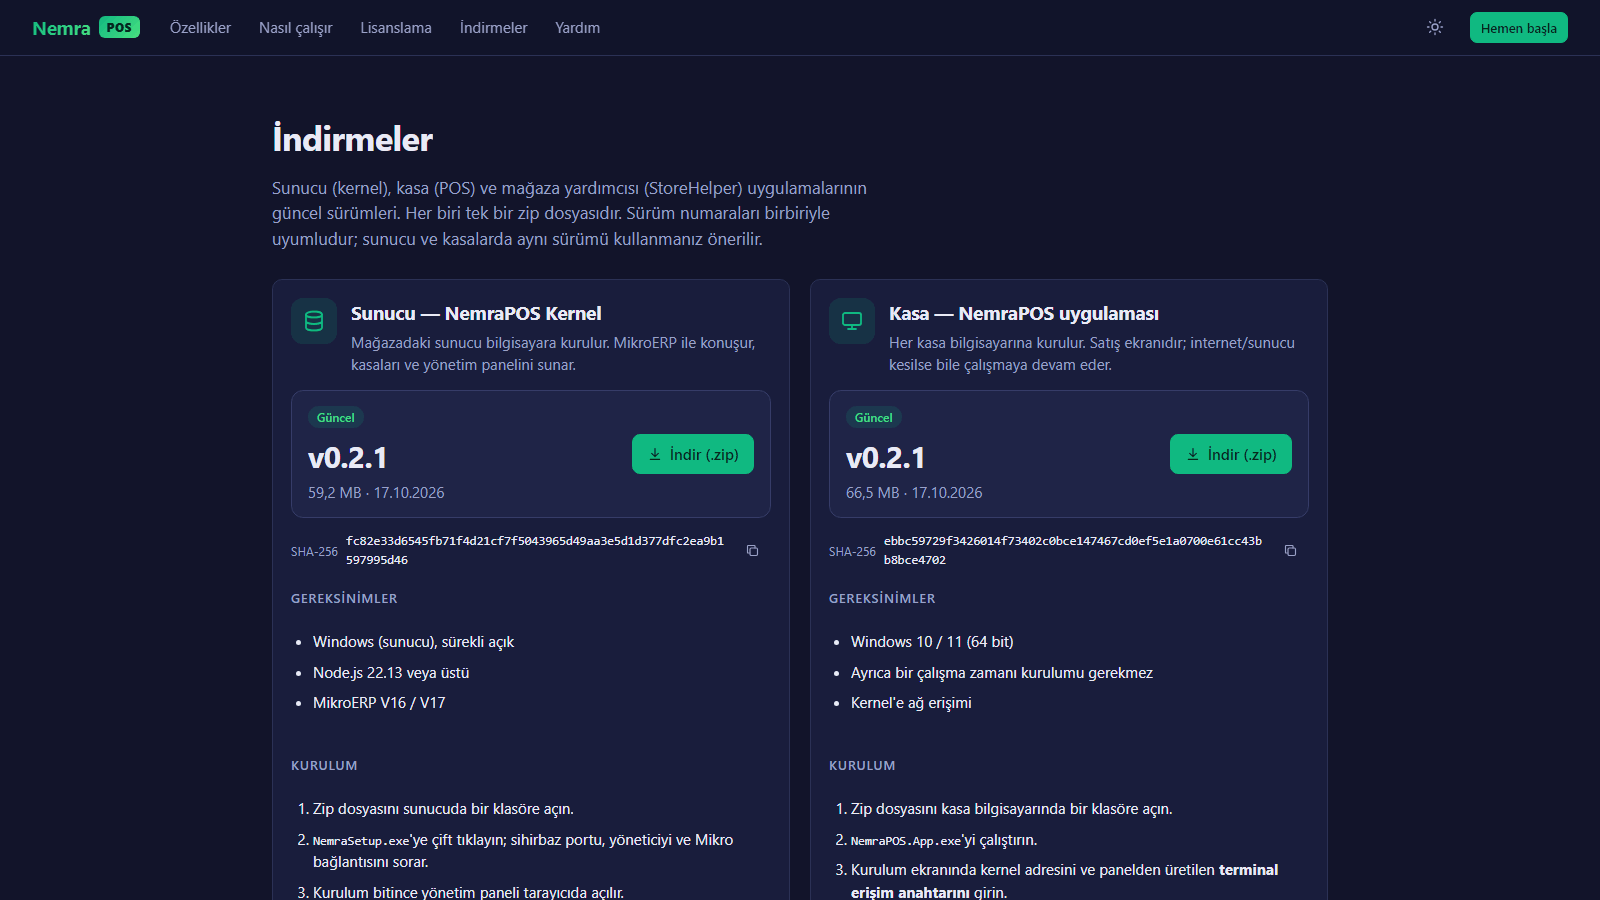This screenshot has width=1600, height=900.
Task: Click the POS badge beside Nemra
Action: point(119,28)
